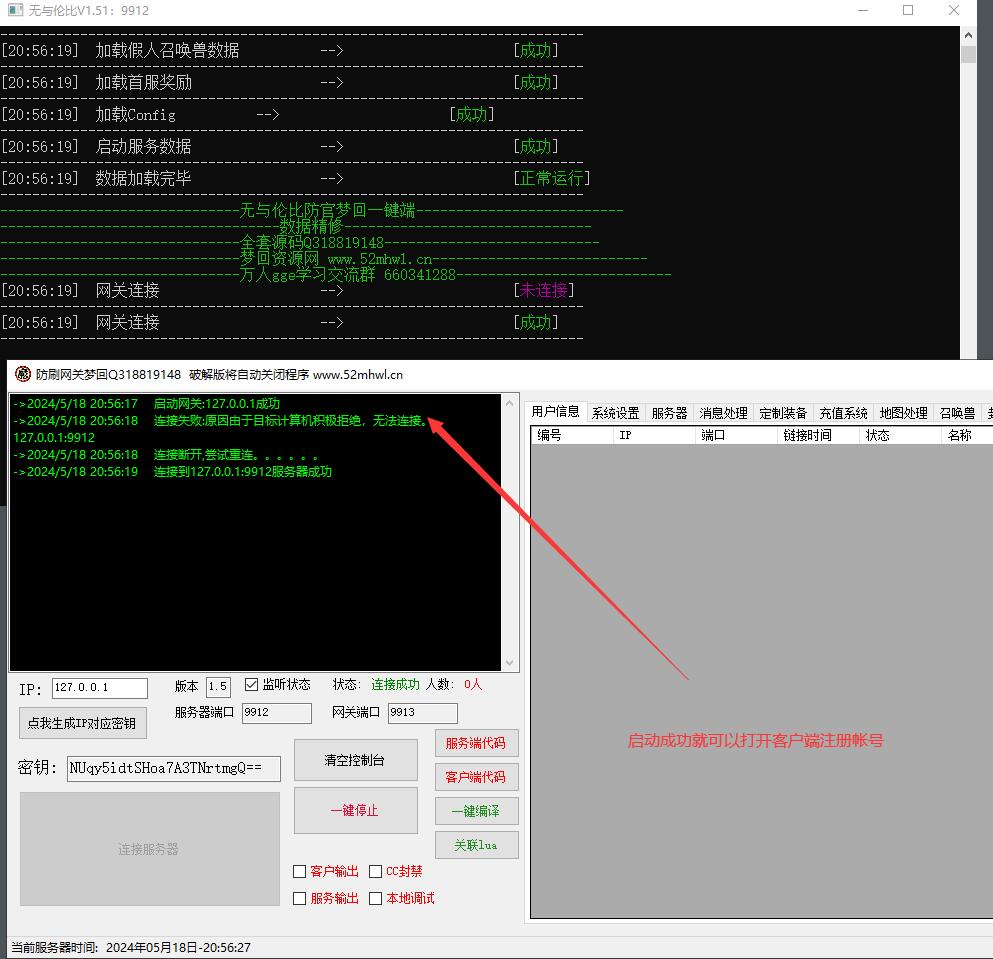Switch to the 系统设置 tab
The image size is (993, 959).
(x=615, y=413)
